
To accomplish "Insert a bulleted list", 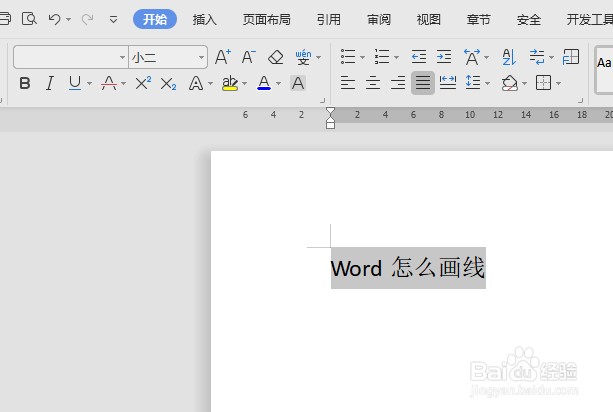I will tap(348, 57).
